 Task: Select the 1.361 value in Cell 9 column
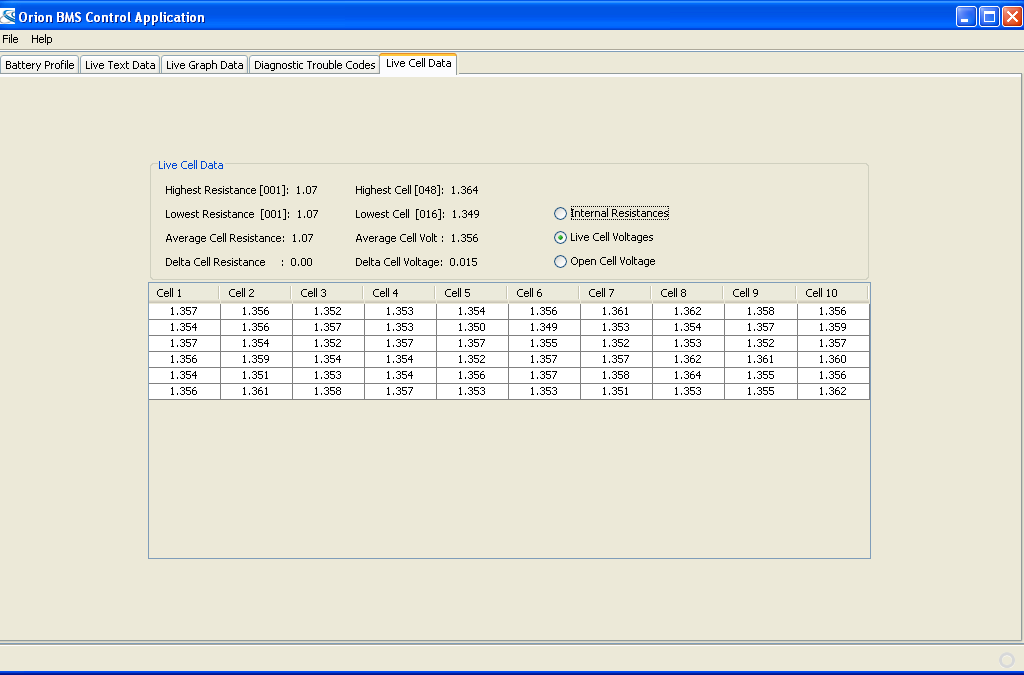tap(761, 359)
